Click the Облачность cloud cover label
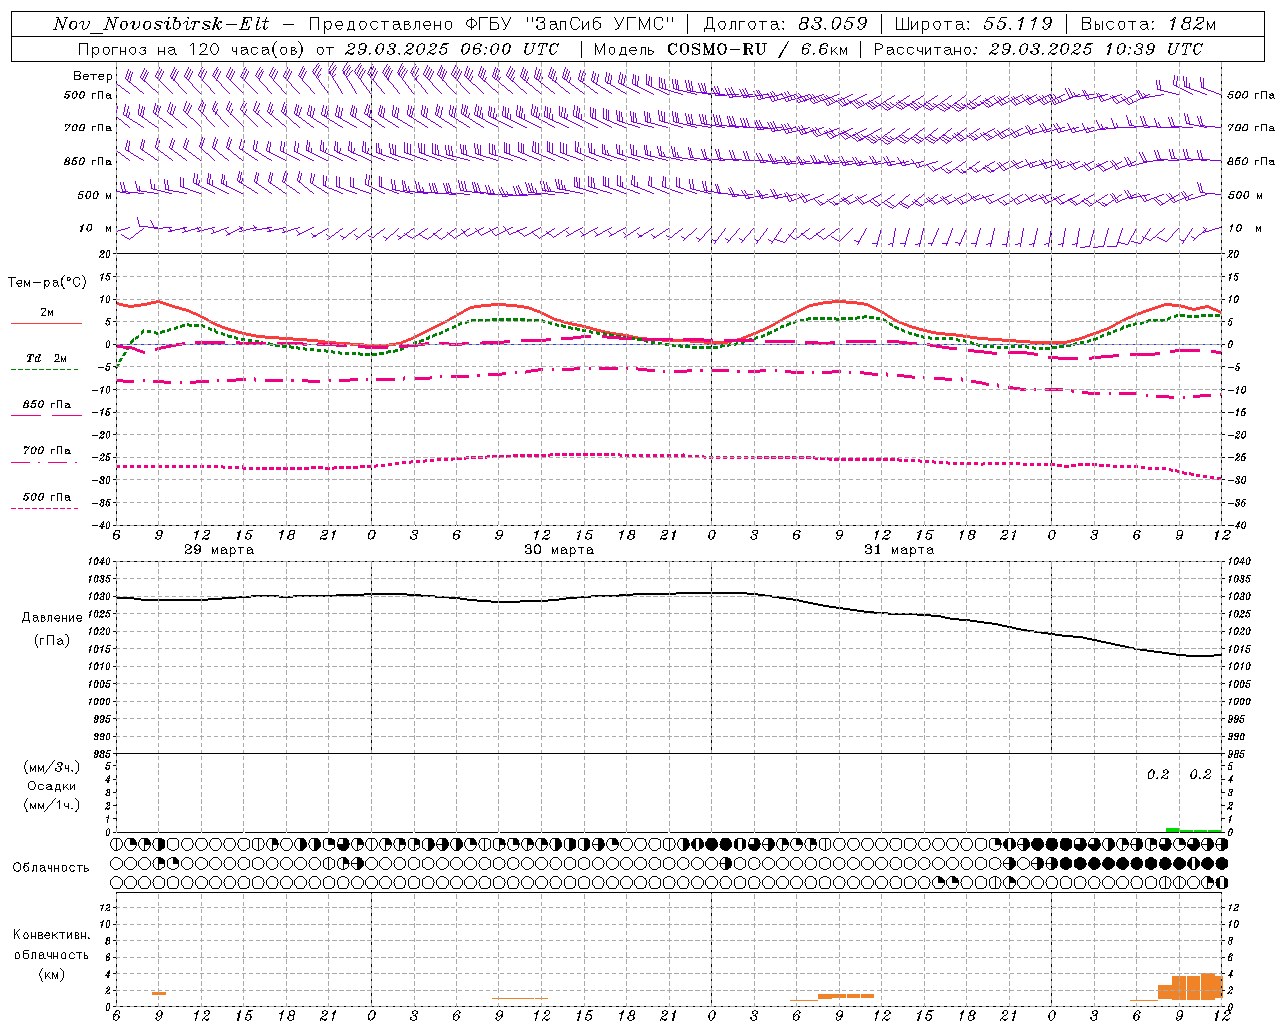 [x=51, y=868]
